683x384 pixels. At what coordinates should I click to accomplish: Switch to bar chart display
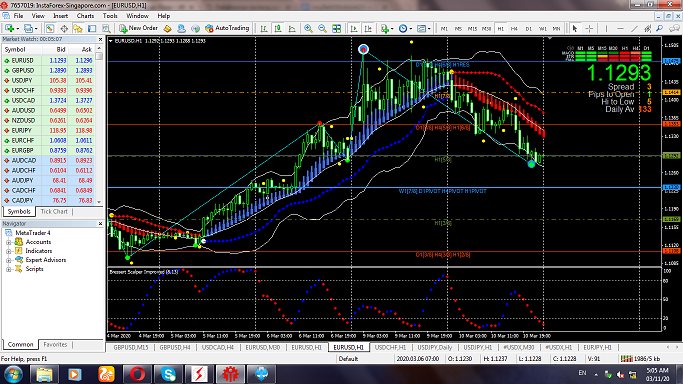tap(264, 28)
